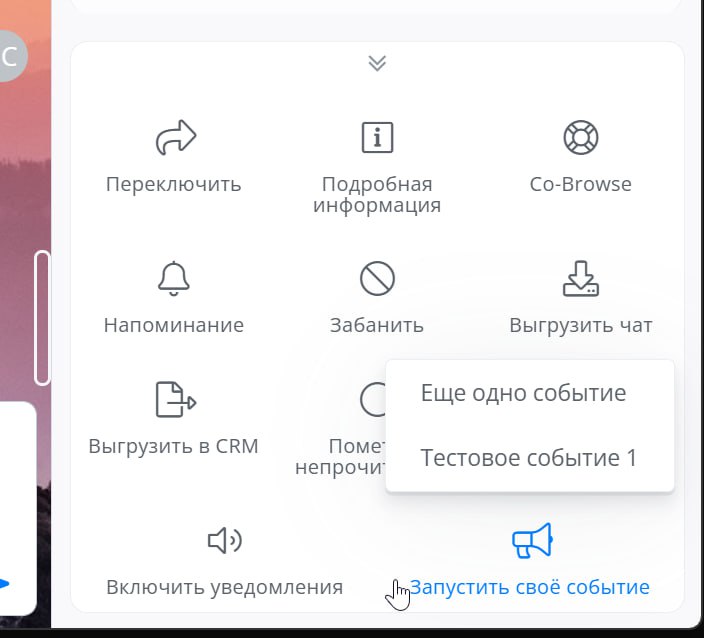Select the Забанить prohibition icon
This screenshot has height=638, width=704.
point(377,278)
